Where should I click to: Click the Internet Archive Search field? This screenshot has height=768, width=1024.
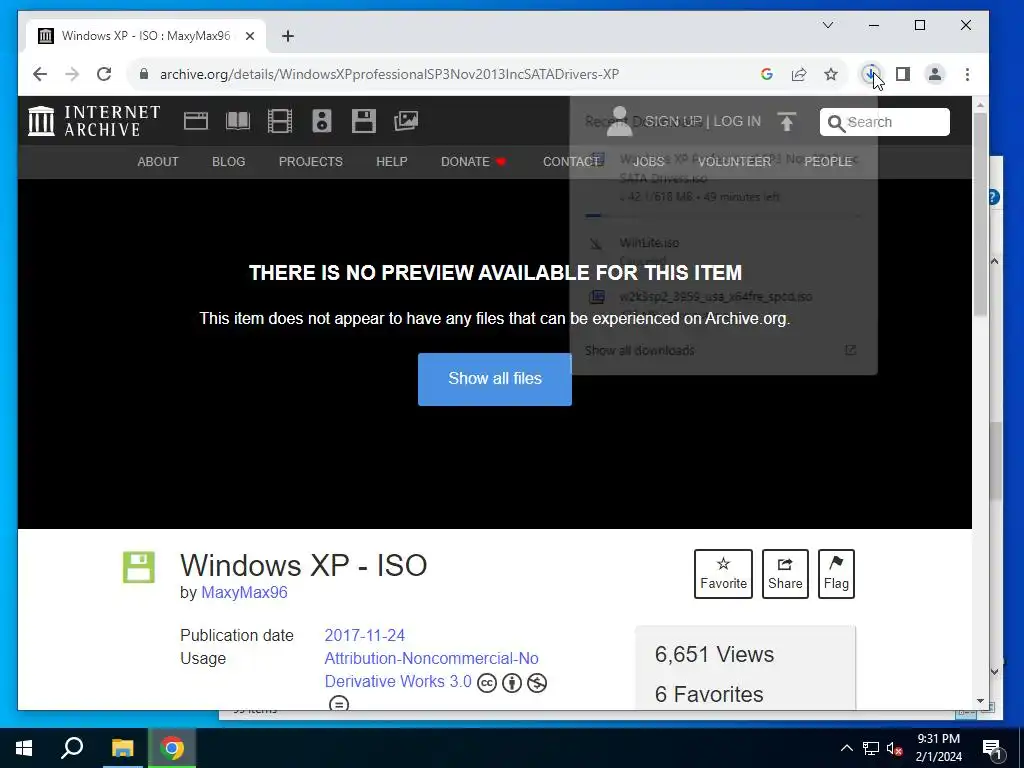click(x=885, y=122)
